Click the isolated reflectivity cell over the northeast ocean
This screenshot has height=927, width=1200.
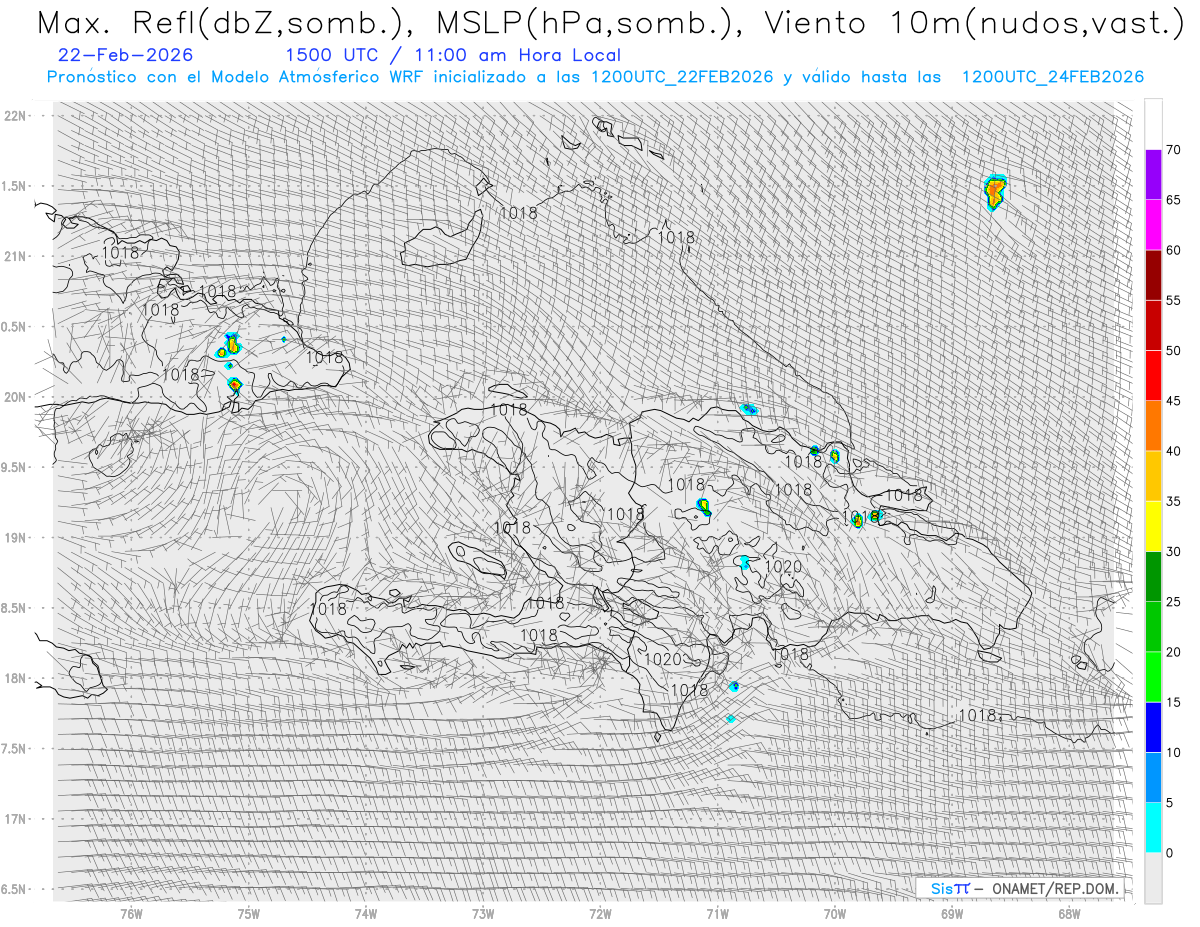[994, 191]
